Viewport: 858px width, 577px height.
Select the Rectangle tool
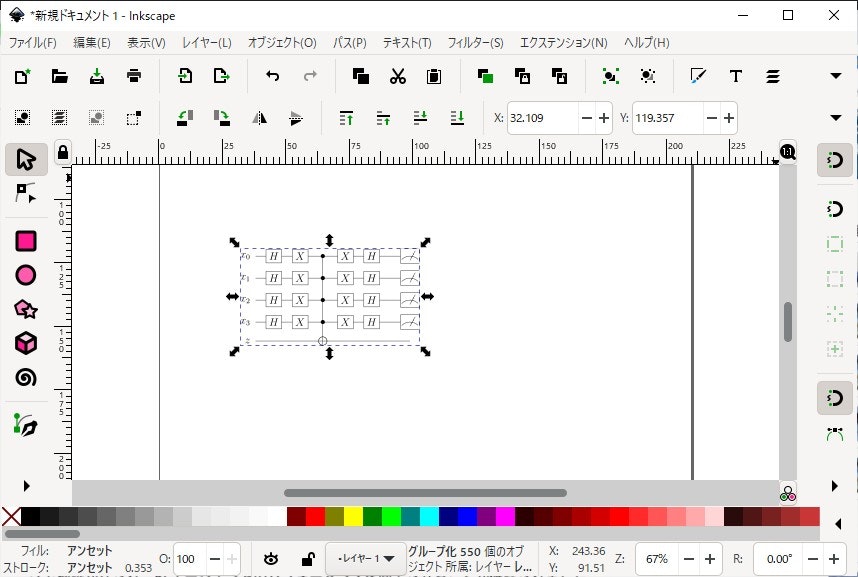tap(25, 240)
